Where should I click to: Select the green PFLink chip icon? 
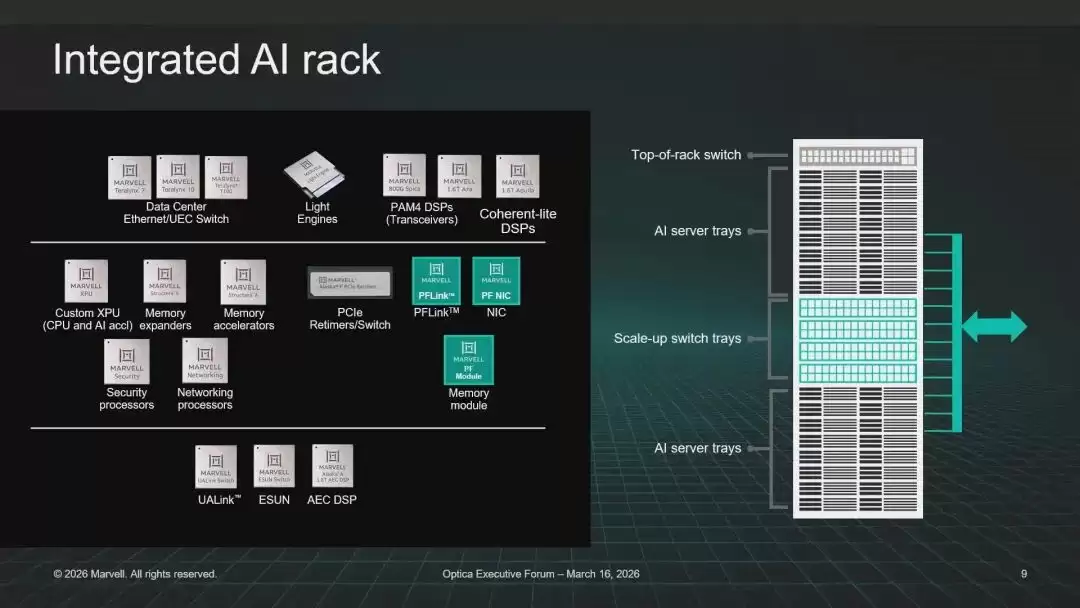click(x=436, y=281)
